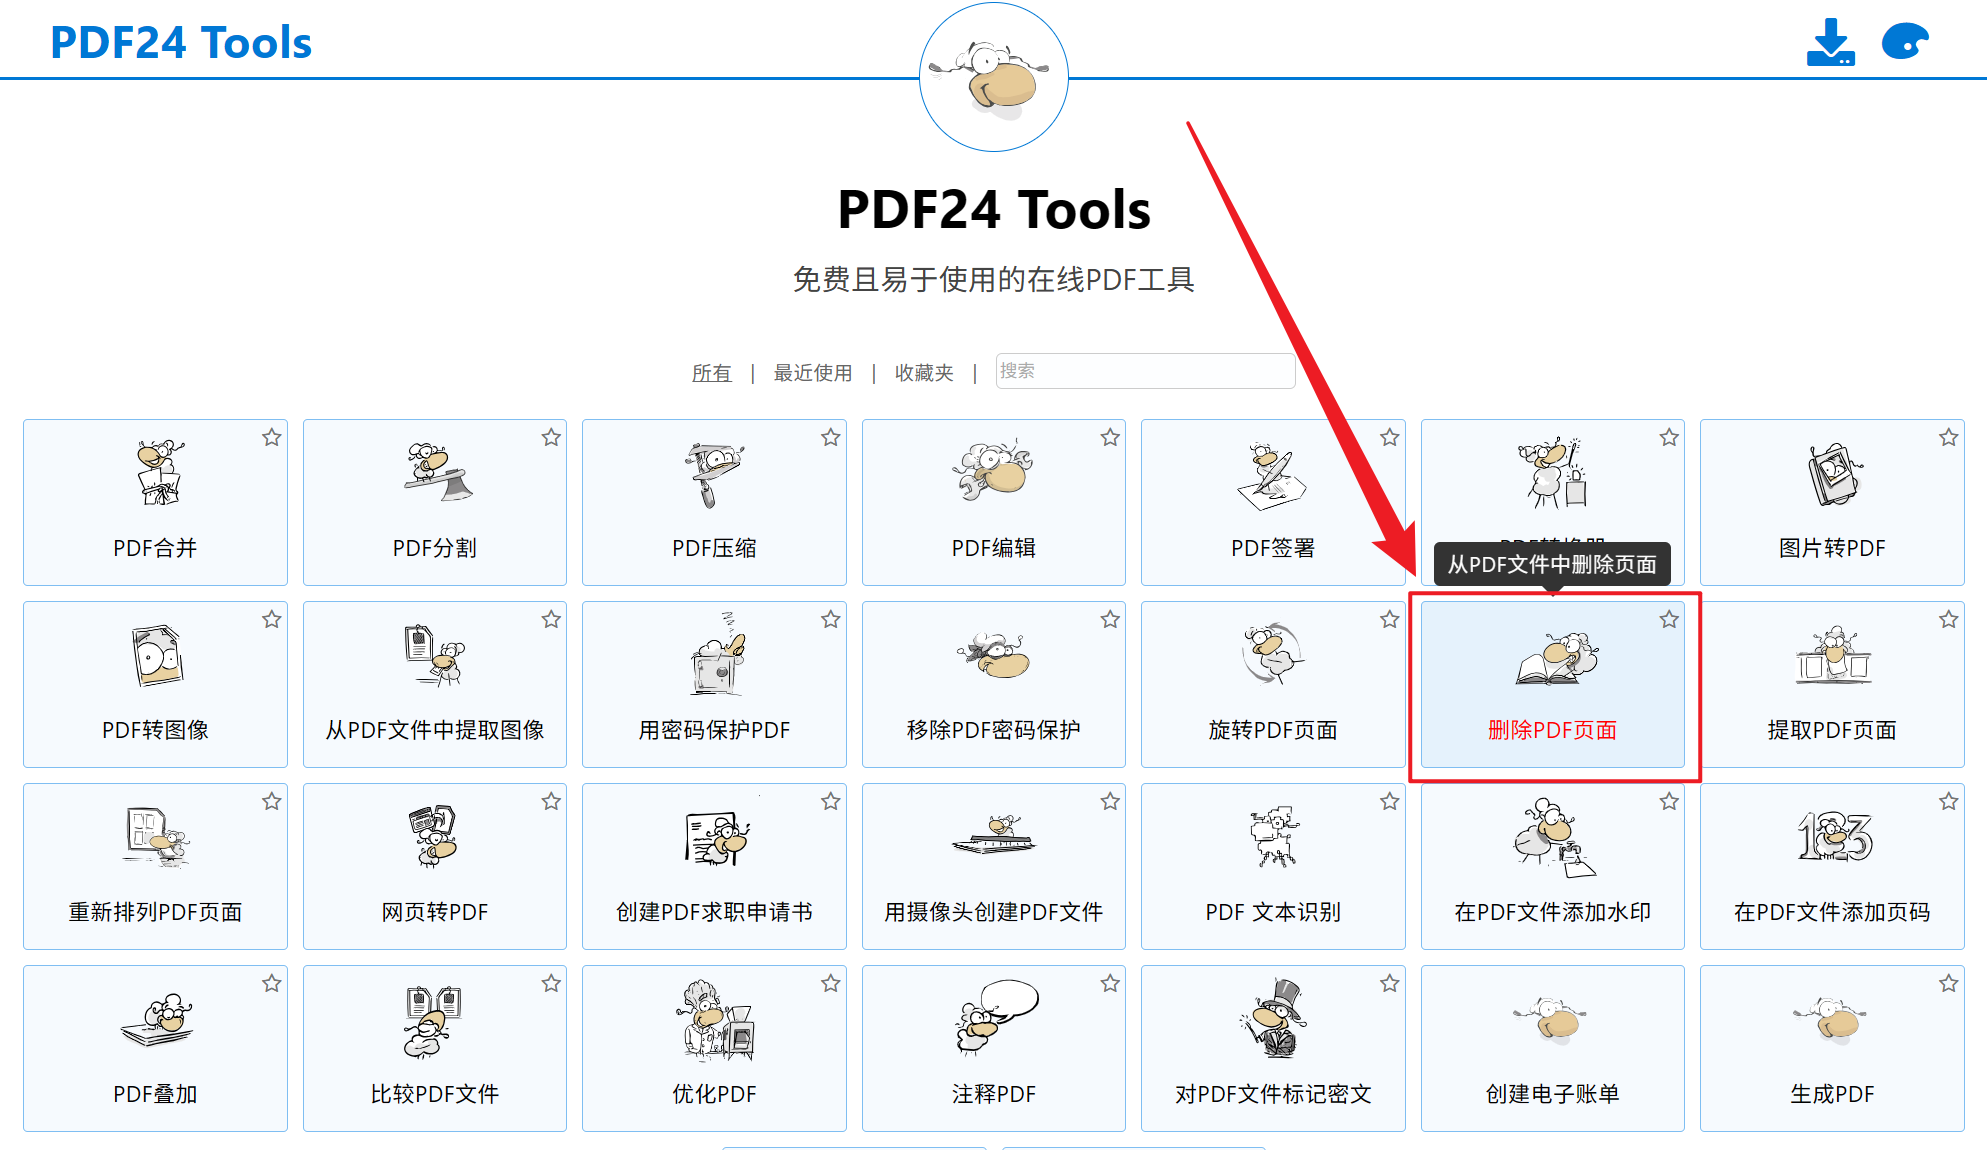Launch the 删除PDF页面 tool
This screenshot has height=1150, width=1987.
(x=1551, y=686)
